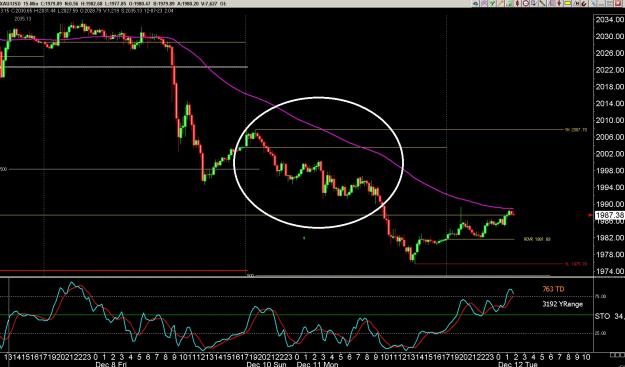Image resolution: width=625 pixels, height=367 pixels.
Task: Click the green checkmark toolbar icon
Action: click(492, 4)
